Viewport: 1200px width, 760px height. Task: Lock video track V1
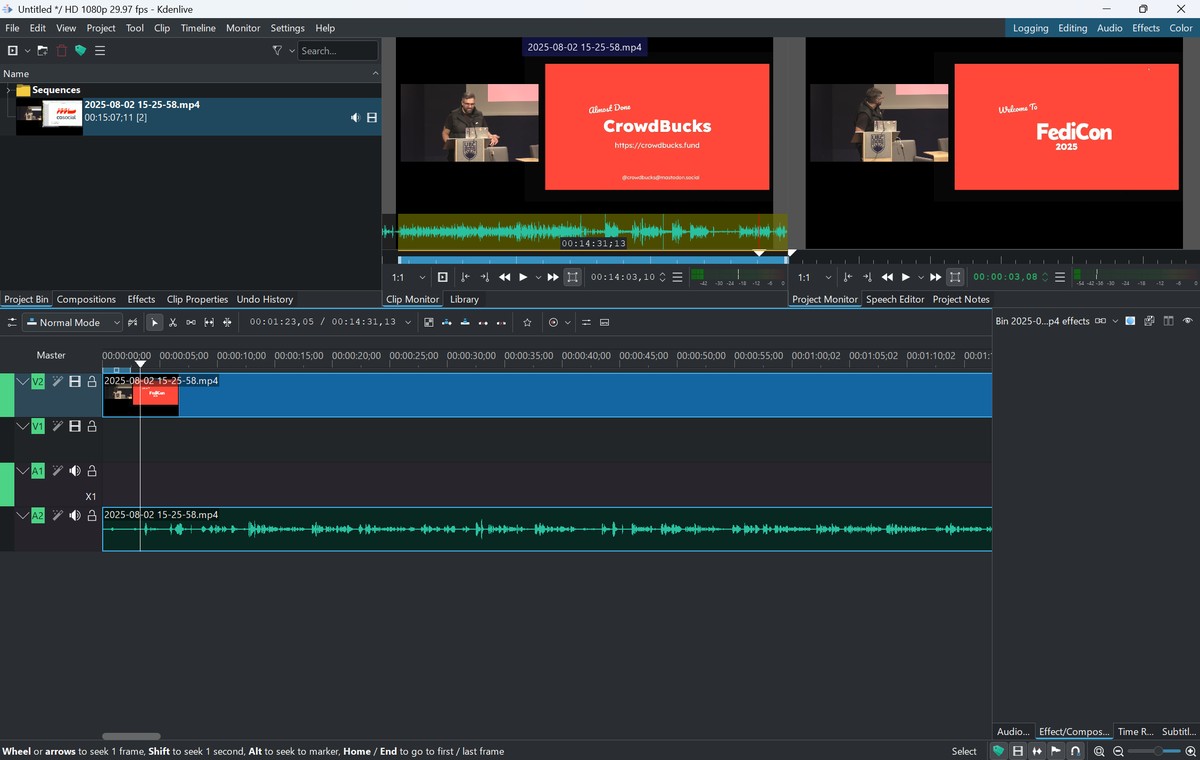(x=92, y=427)
